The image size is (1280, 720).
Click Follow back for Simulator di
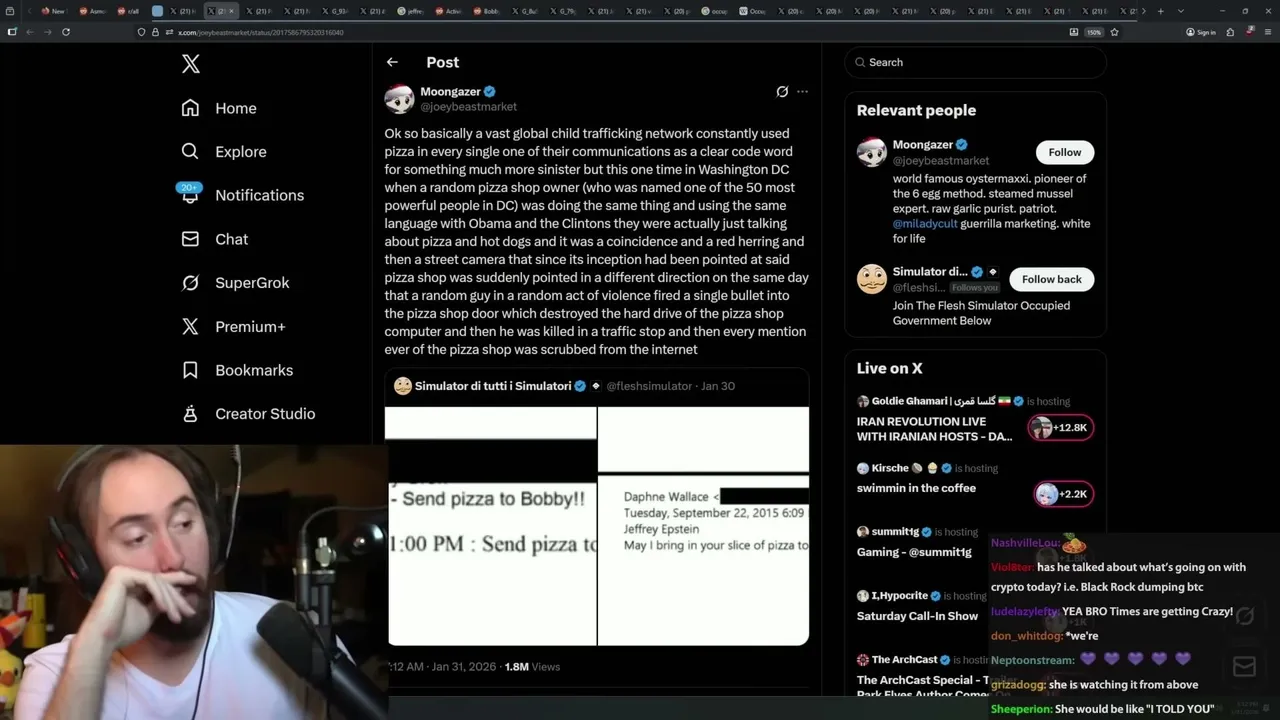(x=1052, y=279)
